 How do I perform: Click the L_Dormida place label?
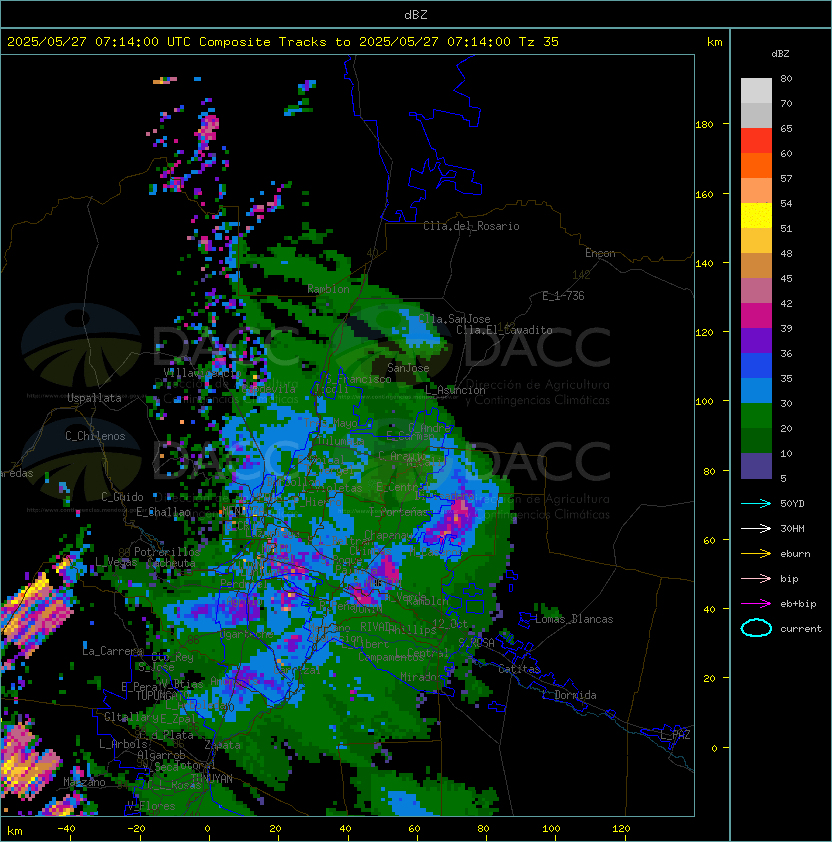tap(569, 695)
